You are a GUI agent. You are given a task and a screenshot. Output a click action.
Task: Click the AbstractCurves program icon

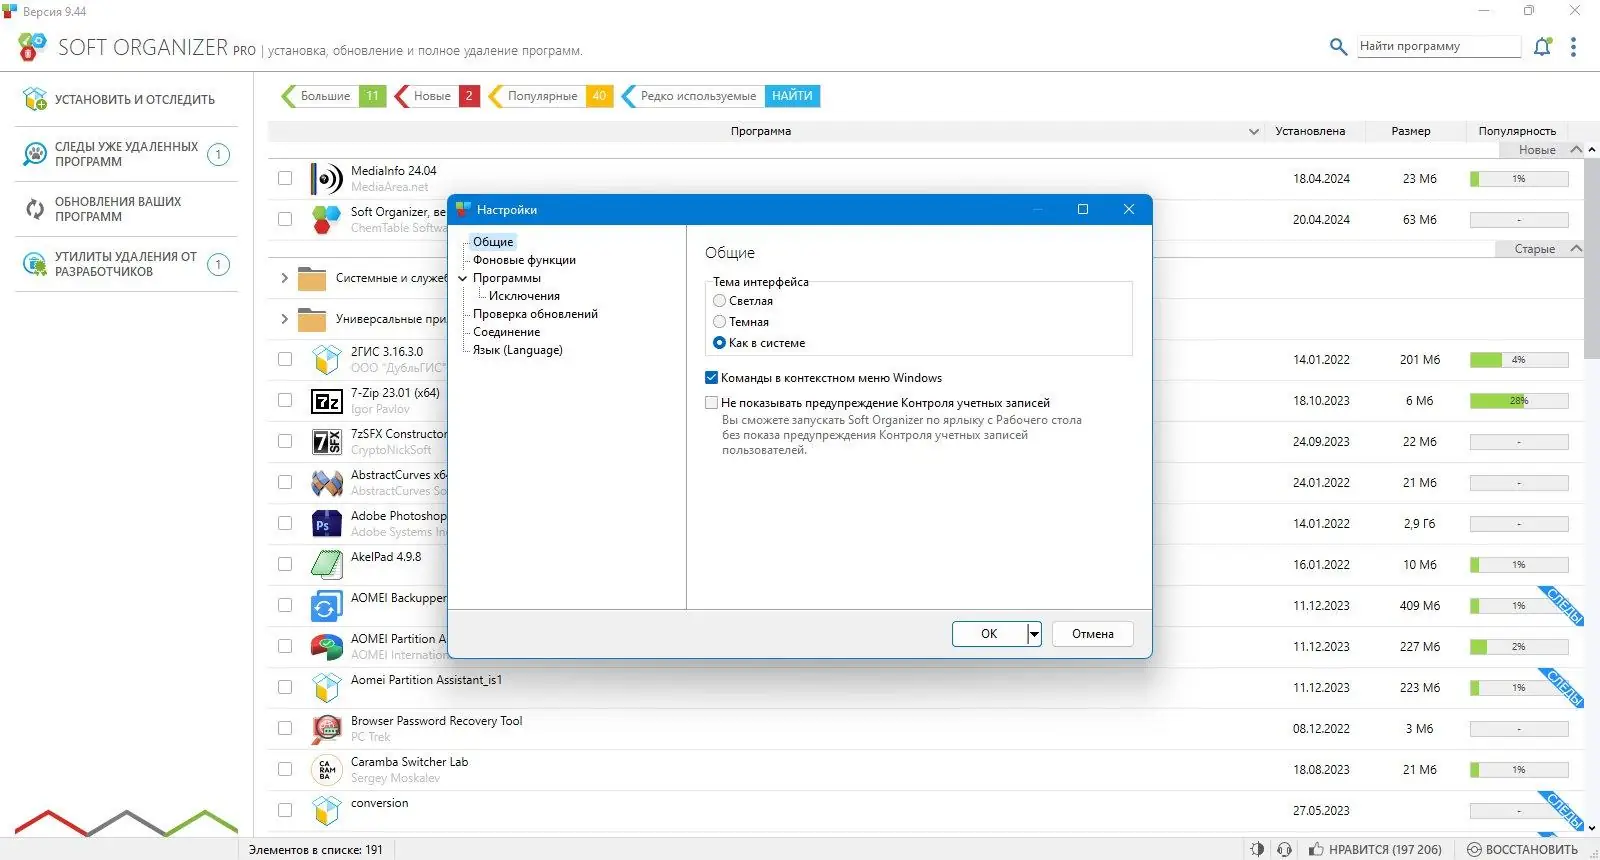click(326, 483)
